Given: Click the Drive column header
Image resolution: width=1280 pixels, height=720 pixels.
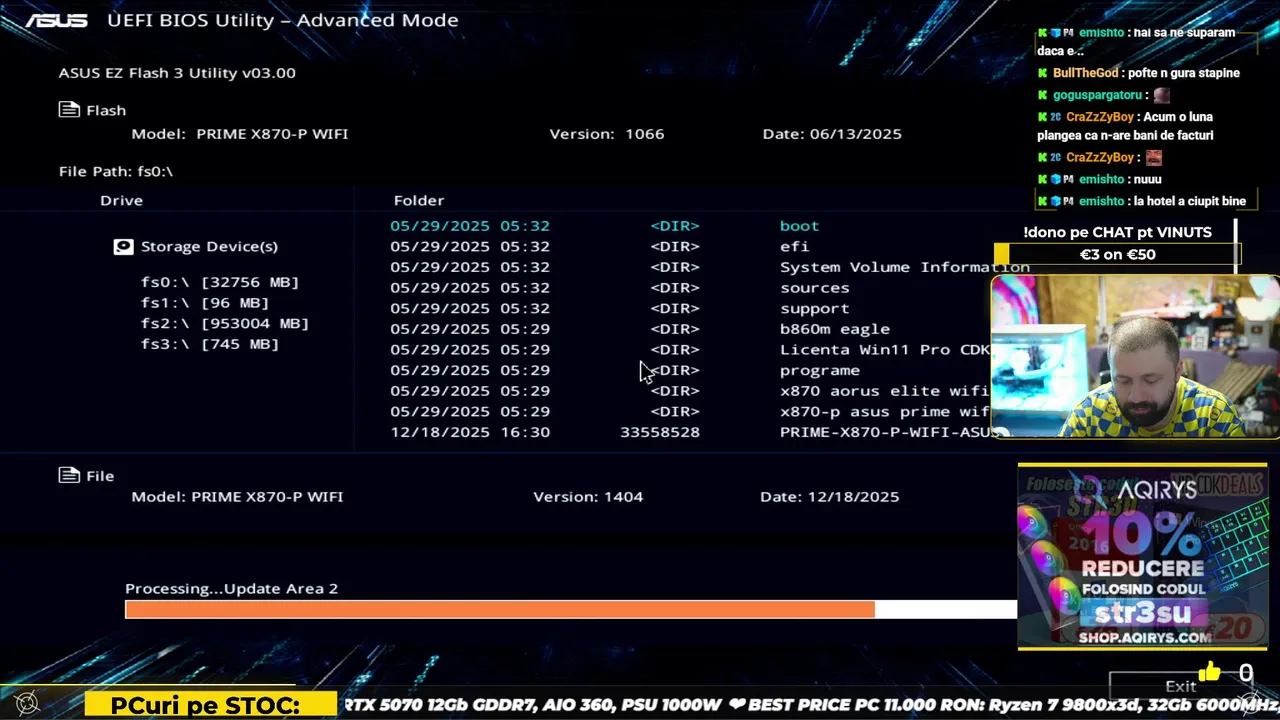Looking at the screenshot, I should pos(121,200).
